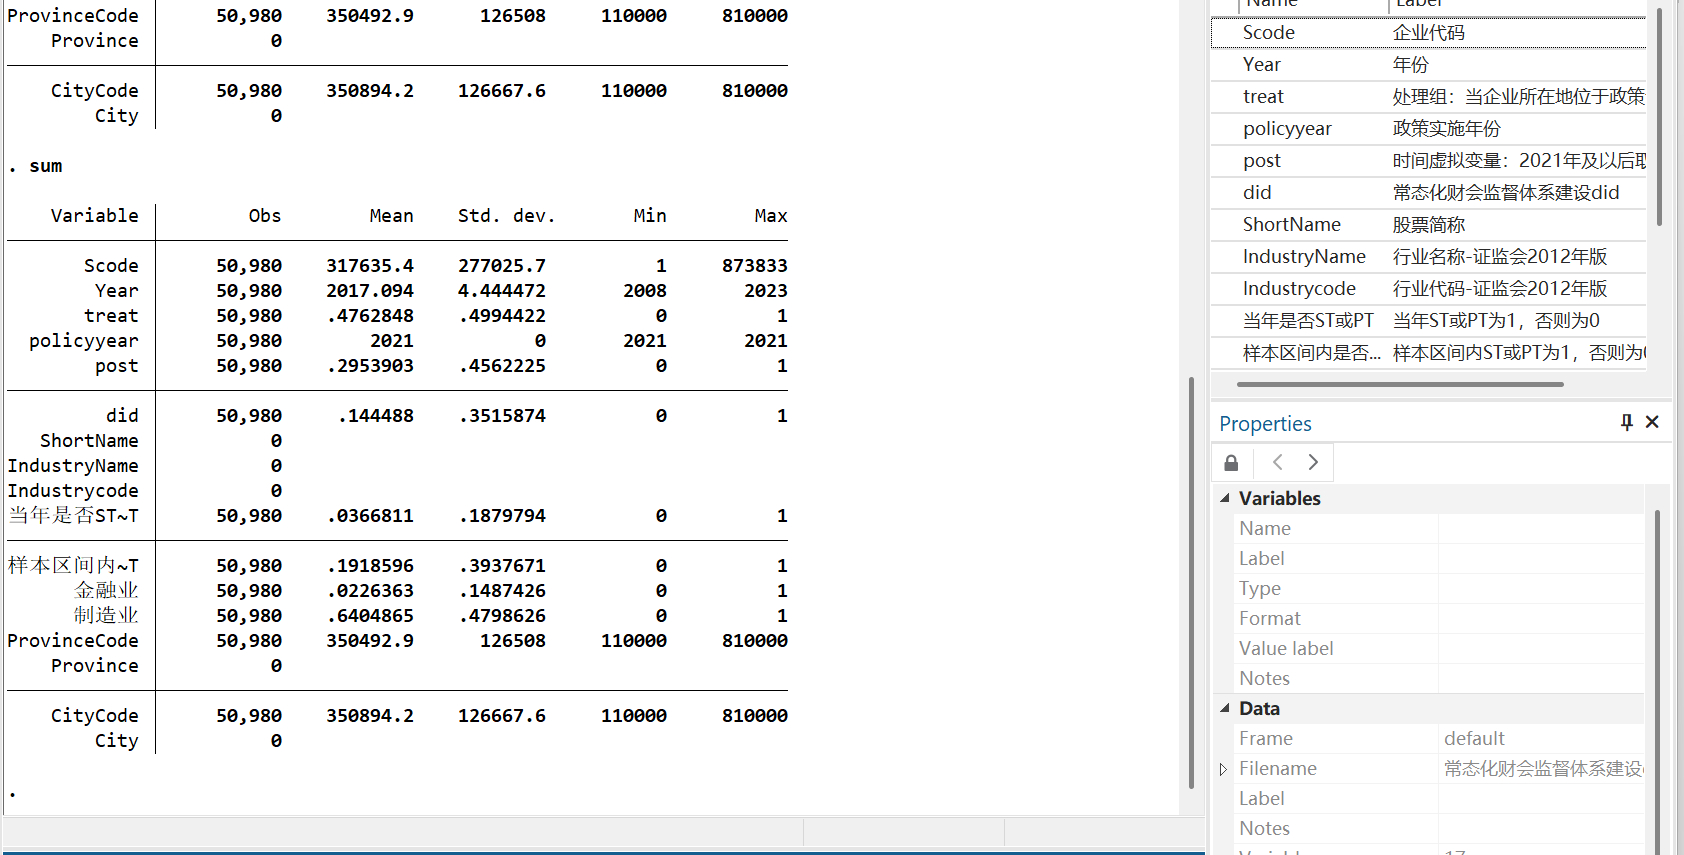
Task: Click the 当年是否ST~T mean value .0366811
Action: click(x=370, y=516)
